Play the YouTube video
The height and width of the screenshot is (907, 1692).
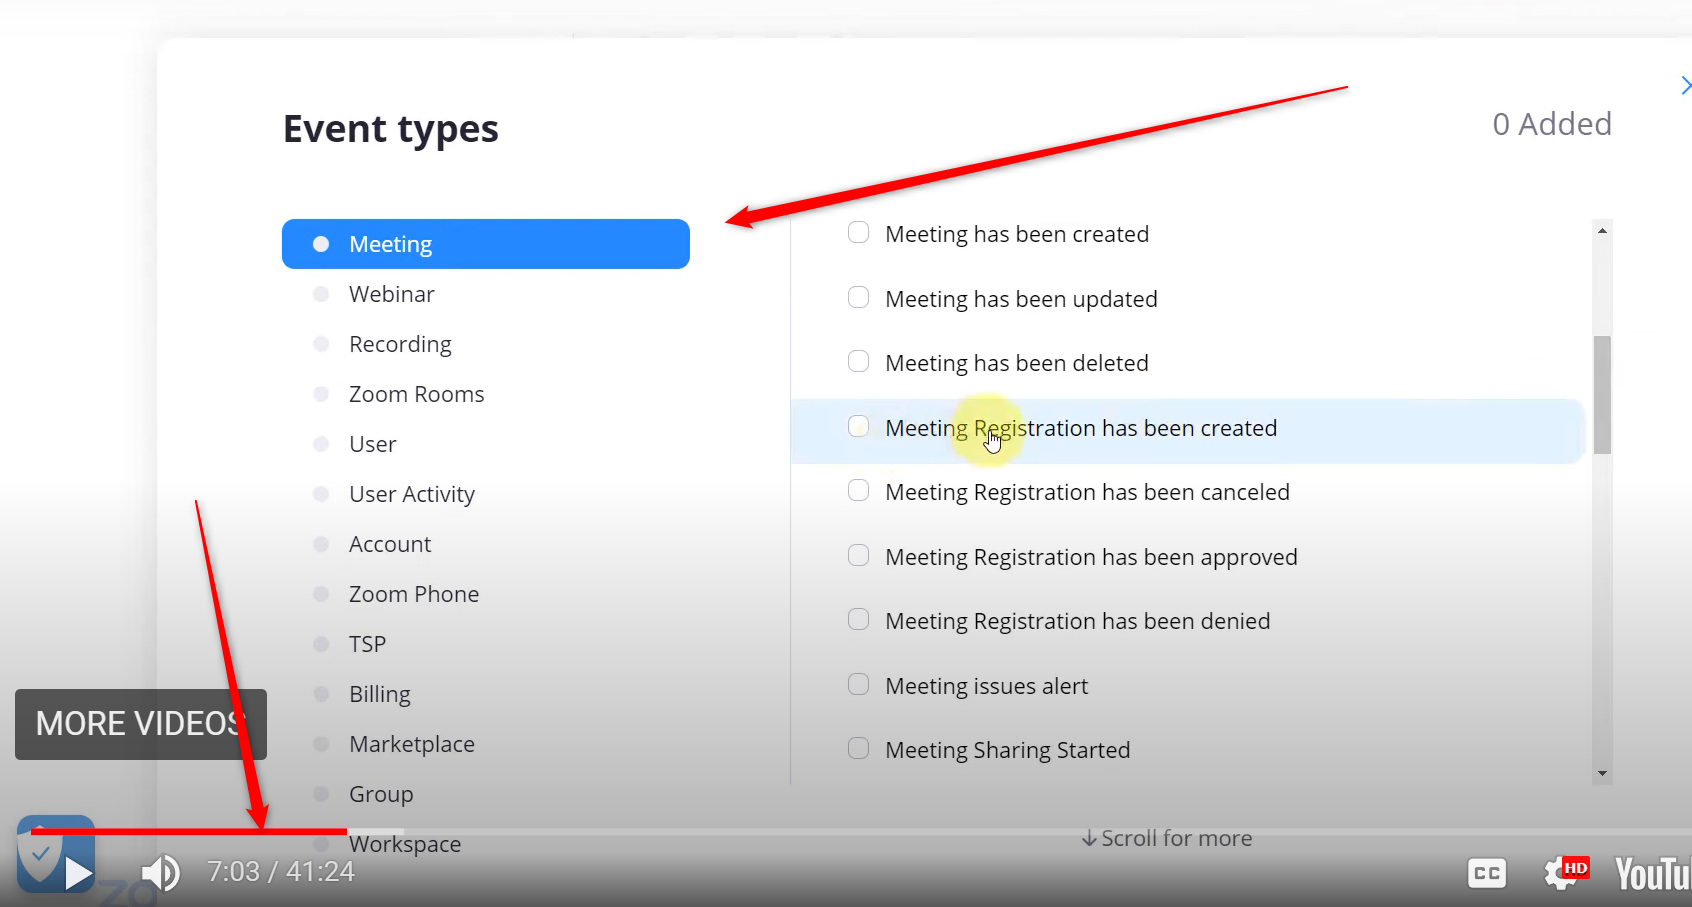78,873
